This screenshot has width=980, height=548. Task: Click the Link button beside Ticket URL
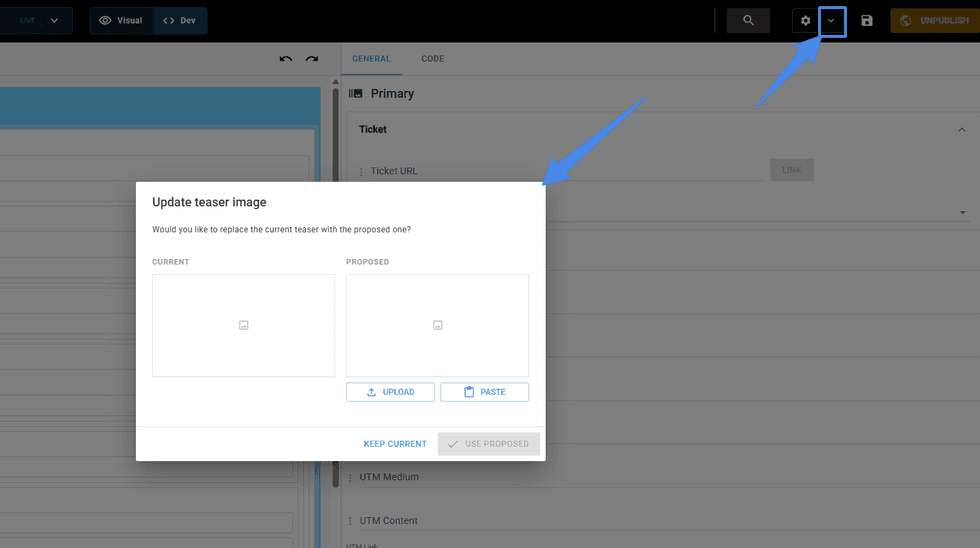click(x=792, y=170)
